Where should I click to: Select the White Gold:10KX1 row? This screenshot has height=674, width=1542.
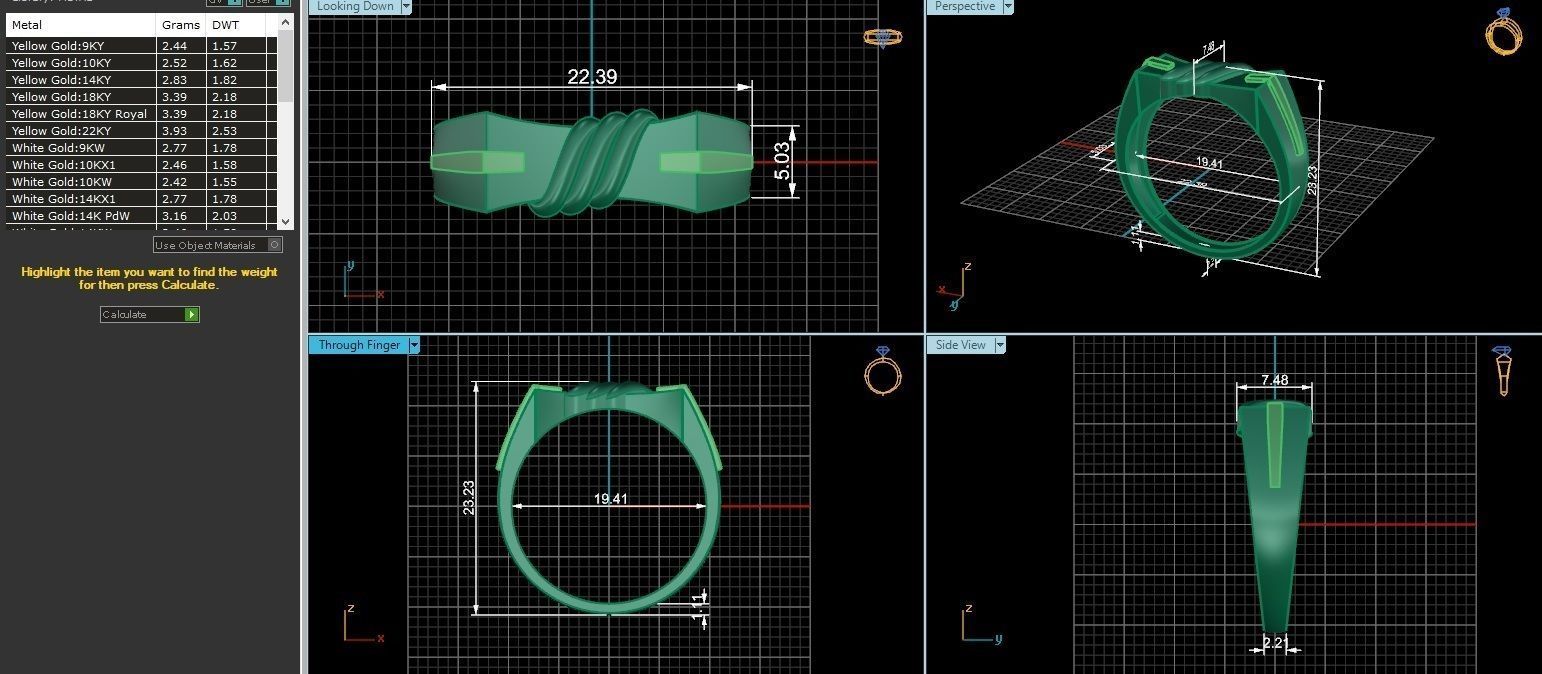point(141,165)
